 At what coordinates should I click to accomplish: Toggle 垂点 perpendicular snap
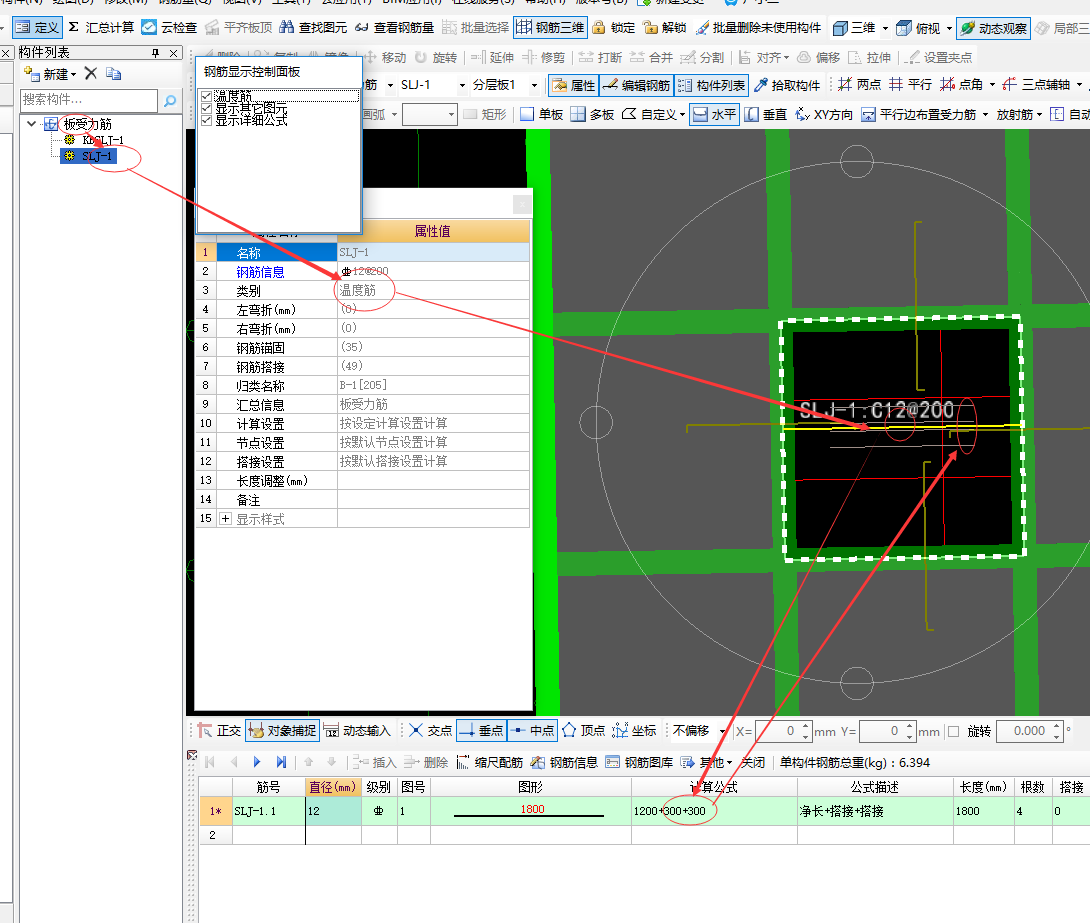point(481,730)
